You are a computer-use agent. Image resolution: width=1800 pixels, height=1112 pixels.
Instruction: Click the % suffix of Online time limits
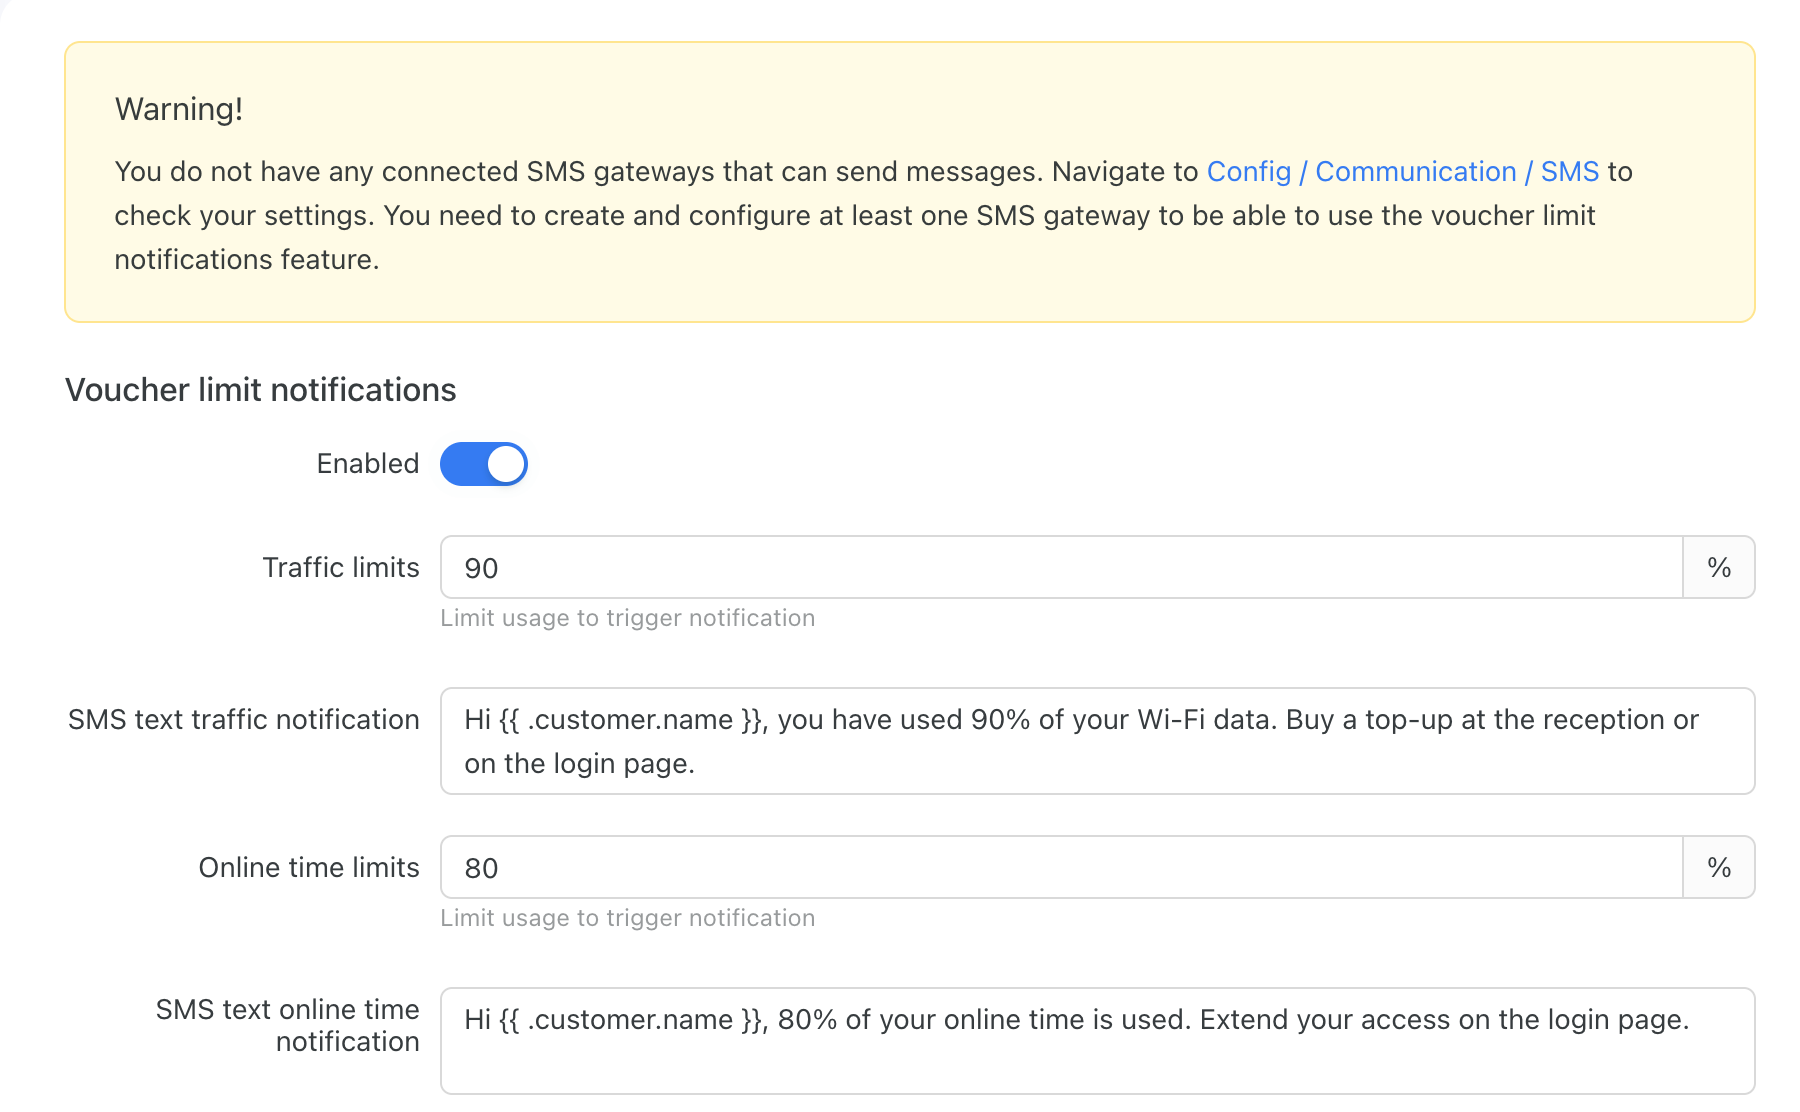coord(1719,867)
